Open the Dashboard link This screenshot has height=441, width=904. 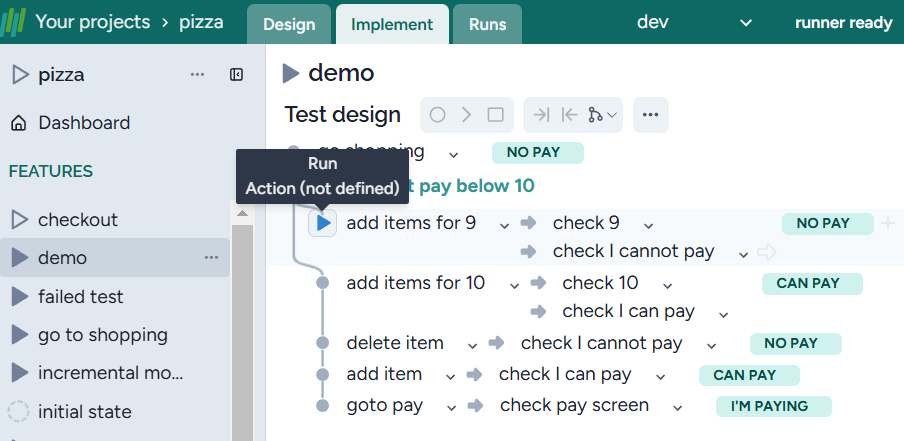[x=84, y=123]
